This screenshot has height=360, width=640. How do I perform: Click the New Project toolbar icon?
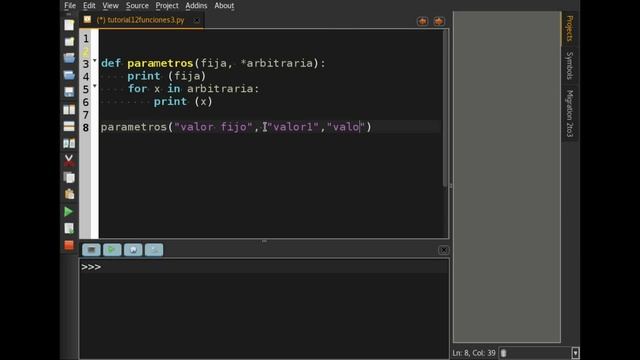69,42
